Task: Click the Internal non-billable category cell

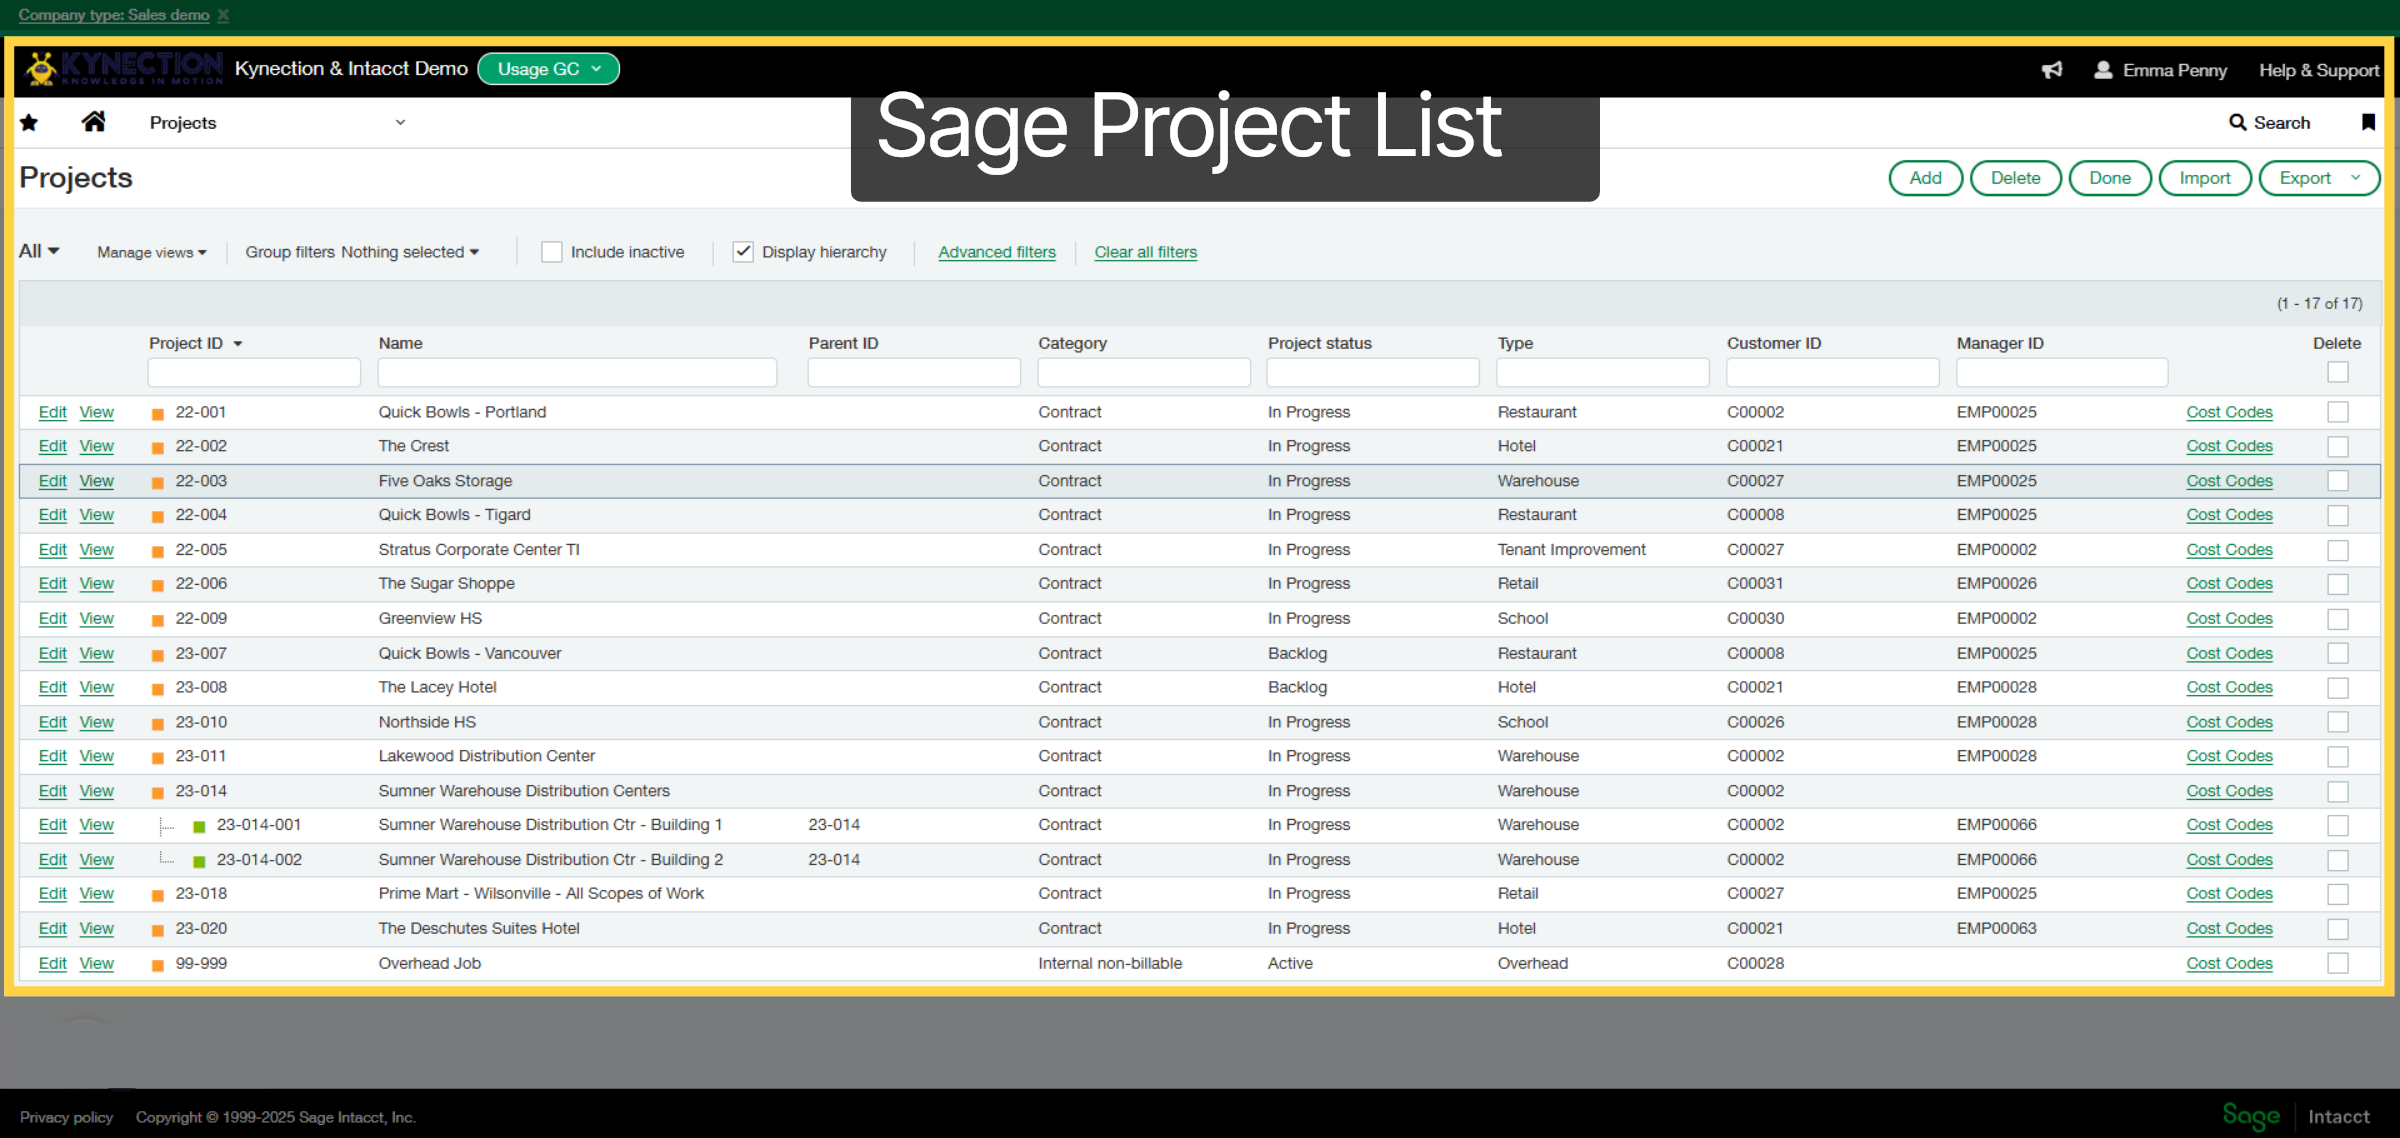Action: [1110, 963]
